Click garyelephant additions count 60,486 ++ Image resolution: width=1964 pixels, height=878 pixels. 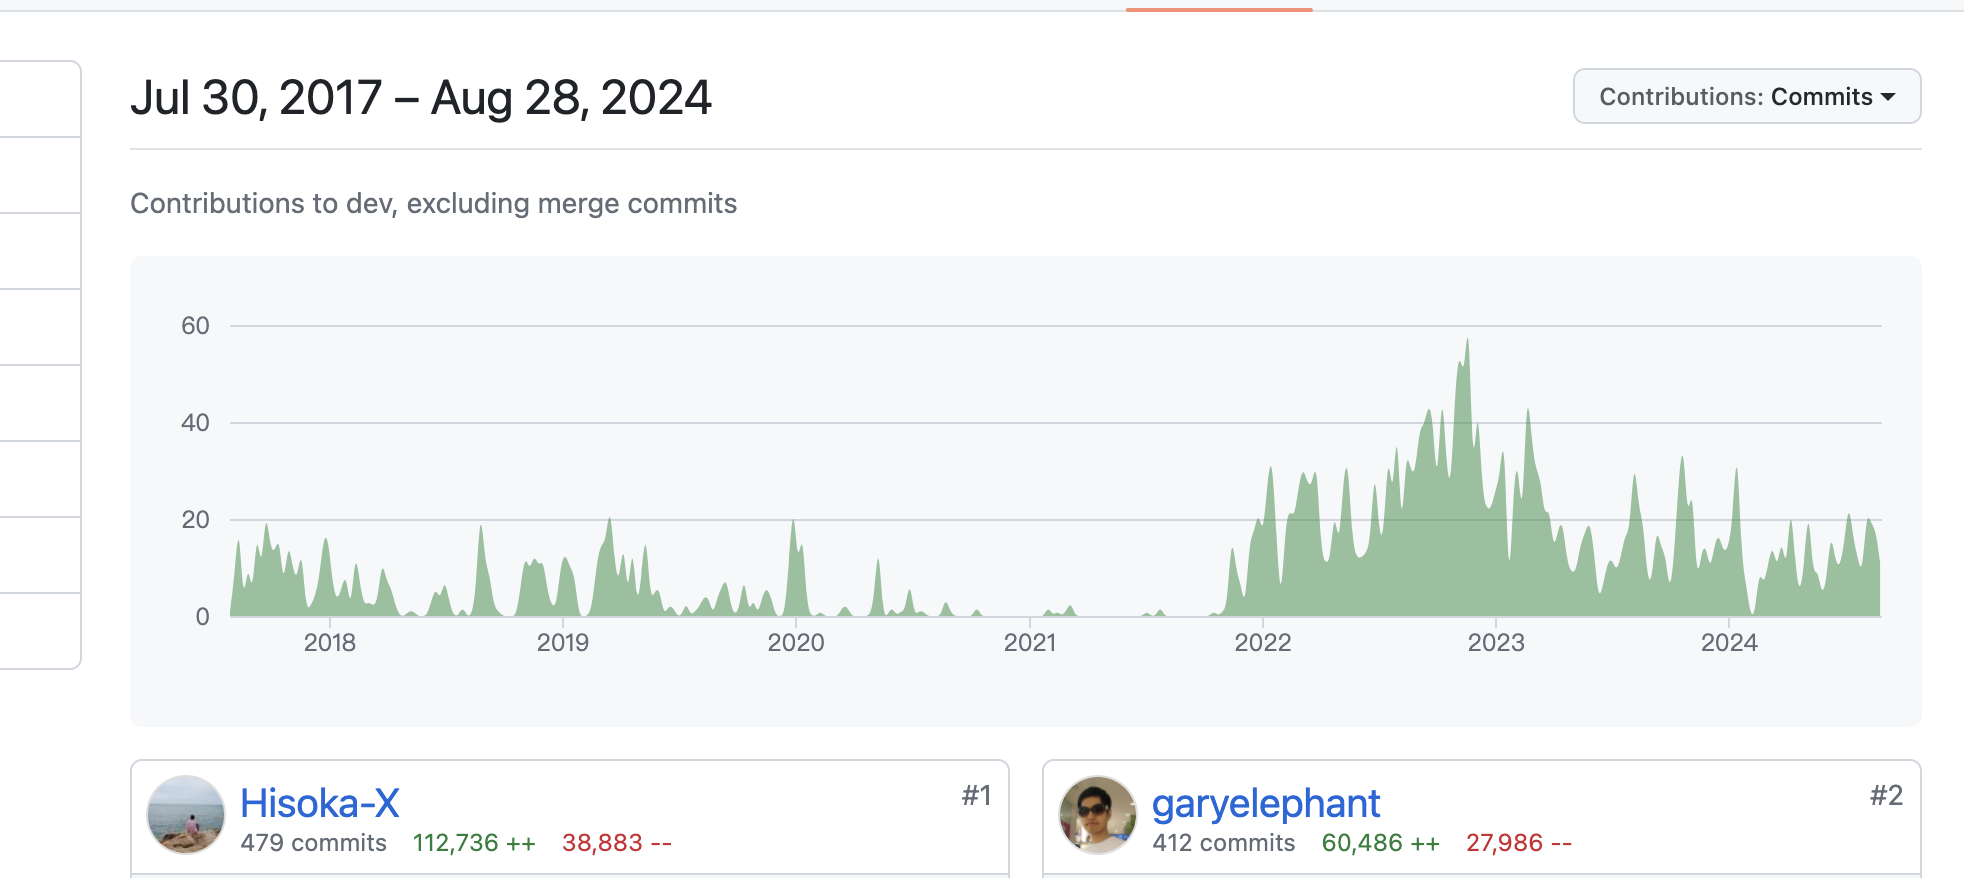[x=1381, y=843]
